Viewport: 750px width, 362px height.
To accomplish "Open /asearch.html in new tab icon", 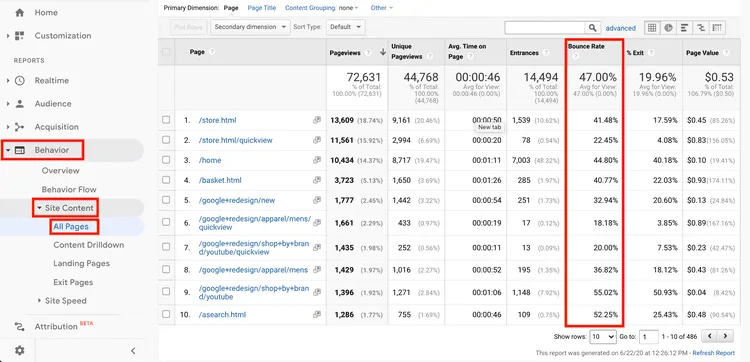I will (x=317, y=315).
